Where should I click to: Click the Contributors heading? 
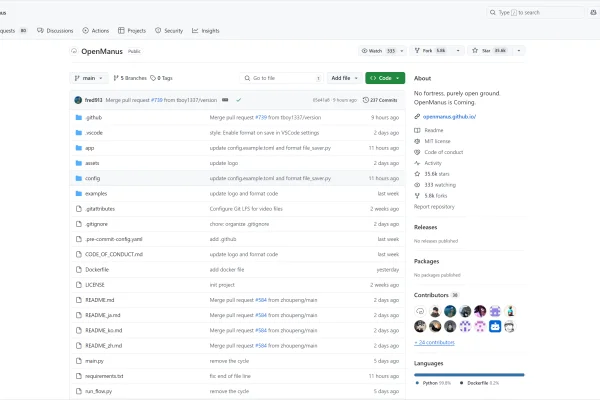(x=431, y=295)
